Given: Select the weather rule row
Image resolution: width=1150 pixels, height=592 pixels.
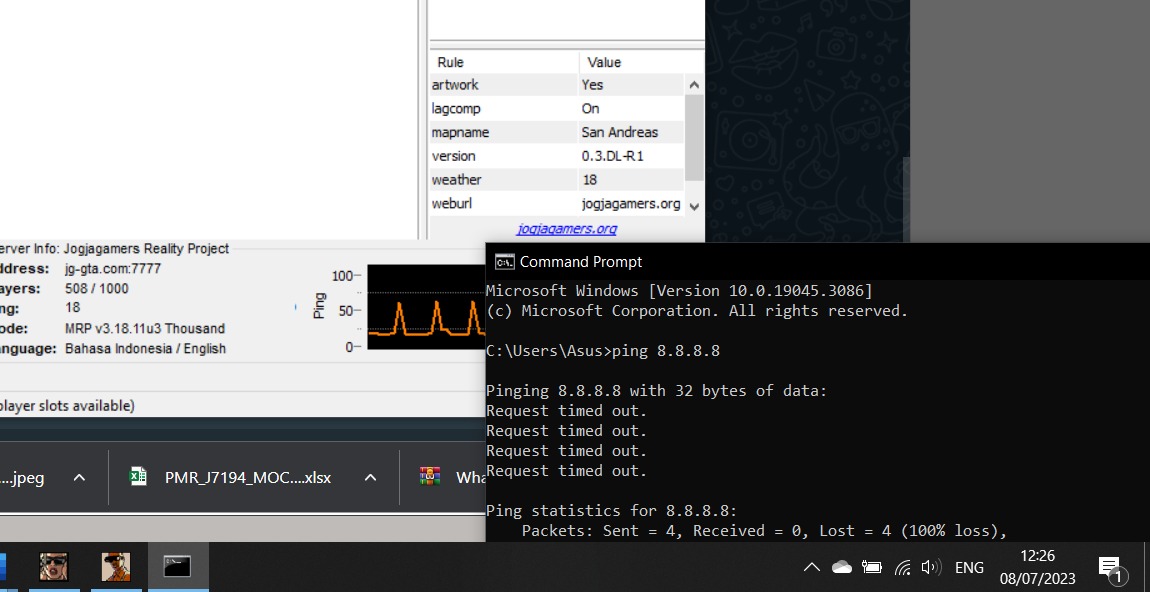Looking at the screenshot, I should (557, 180).
